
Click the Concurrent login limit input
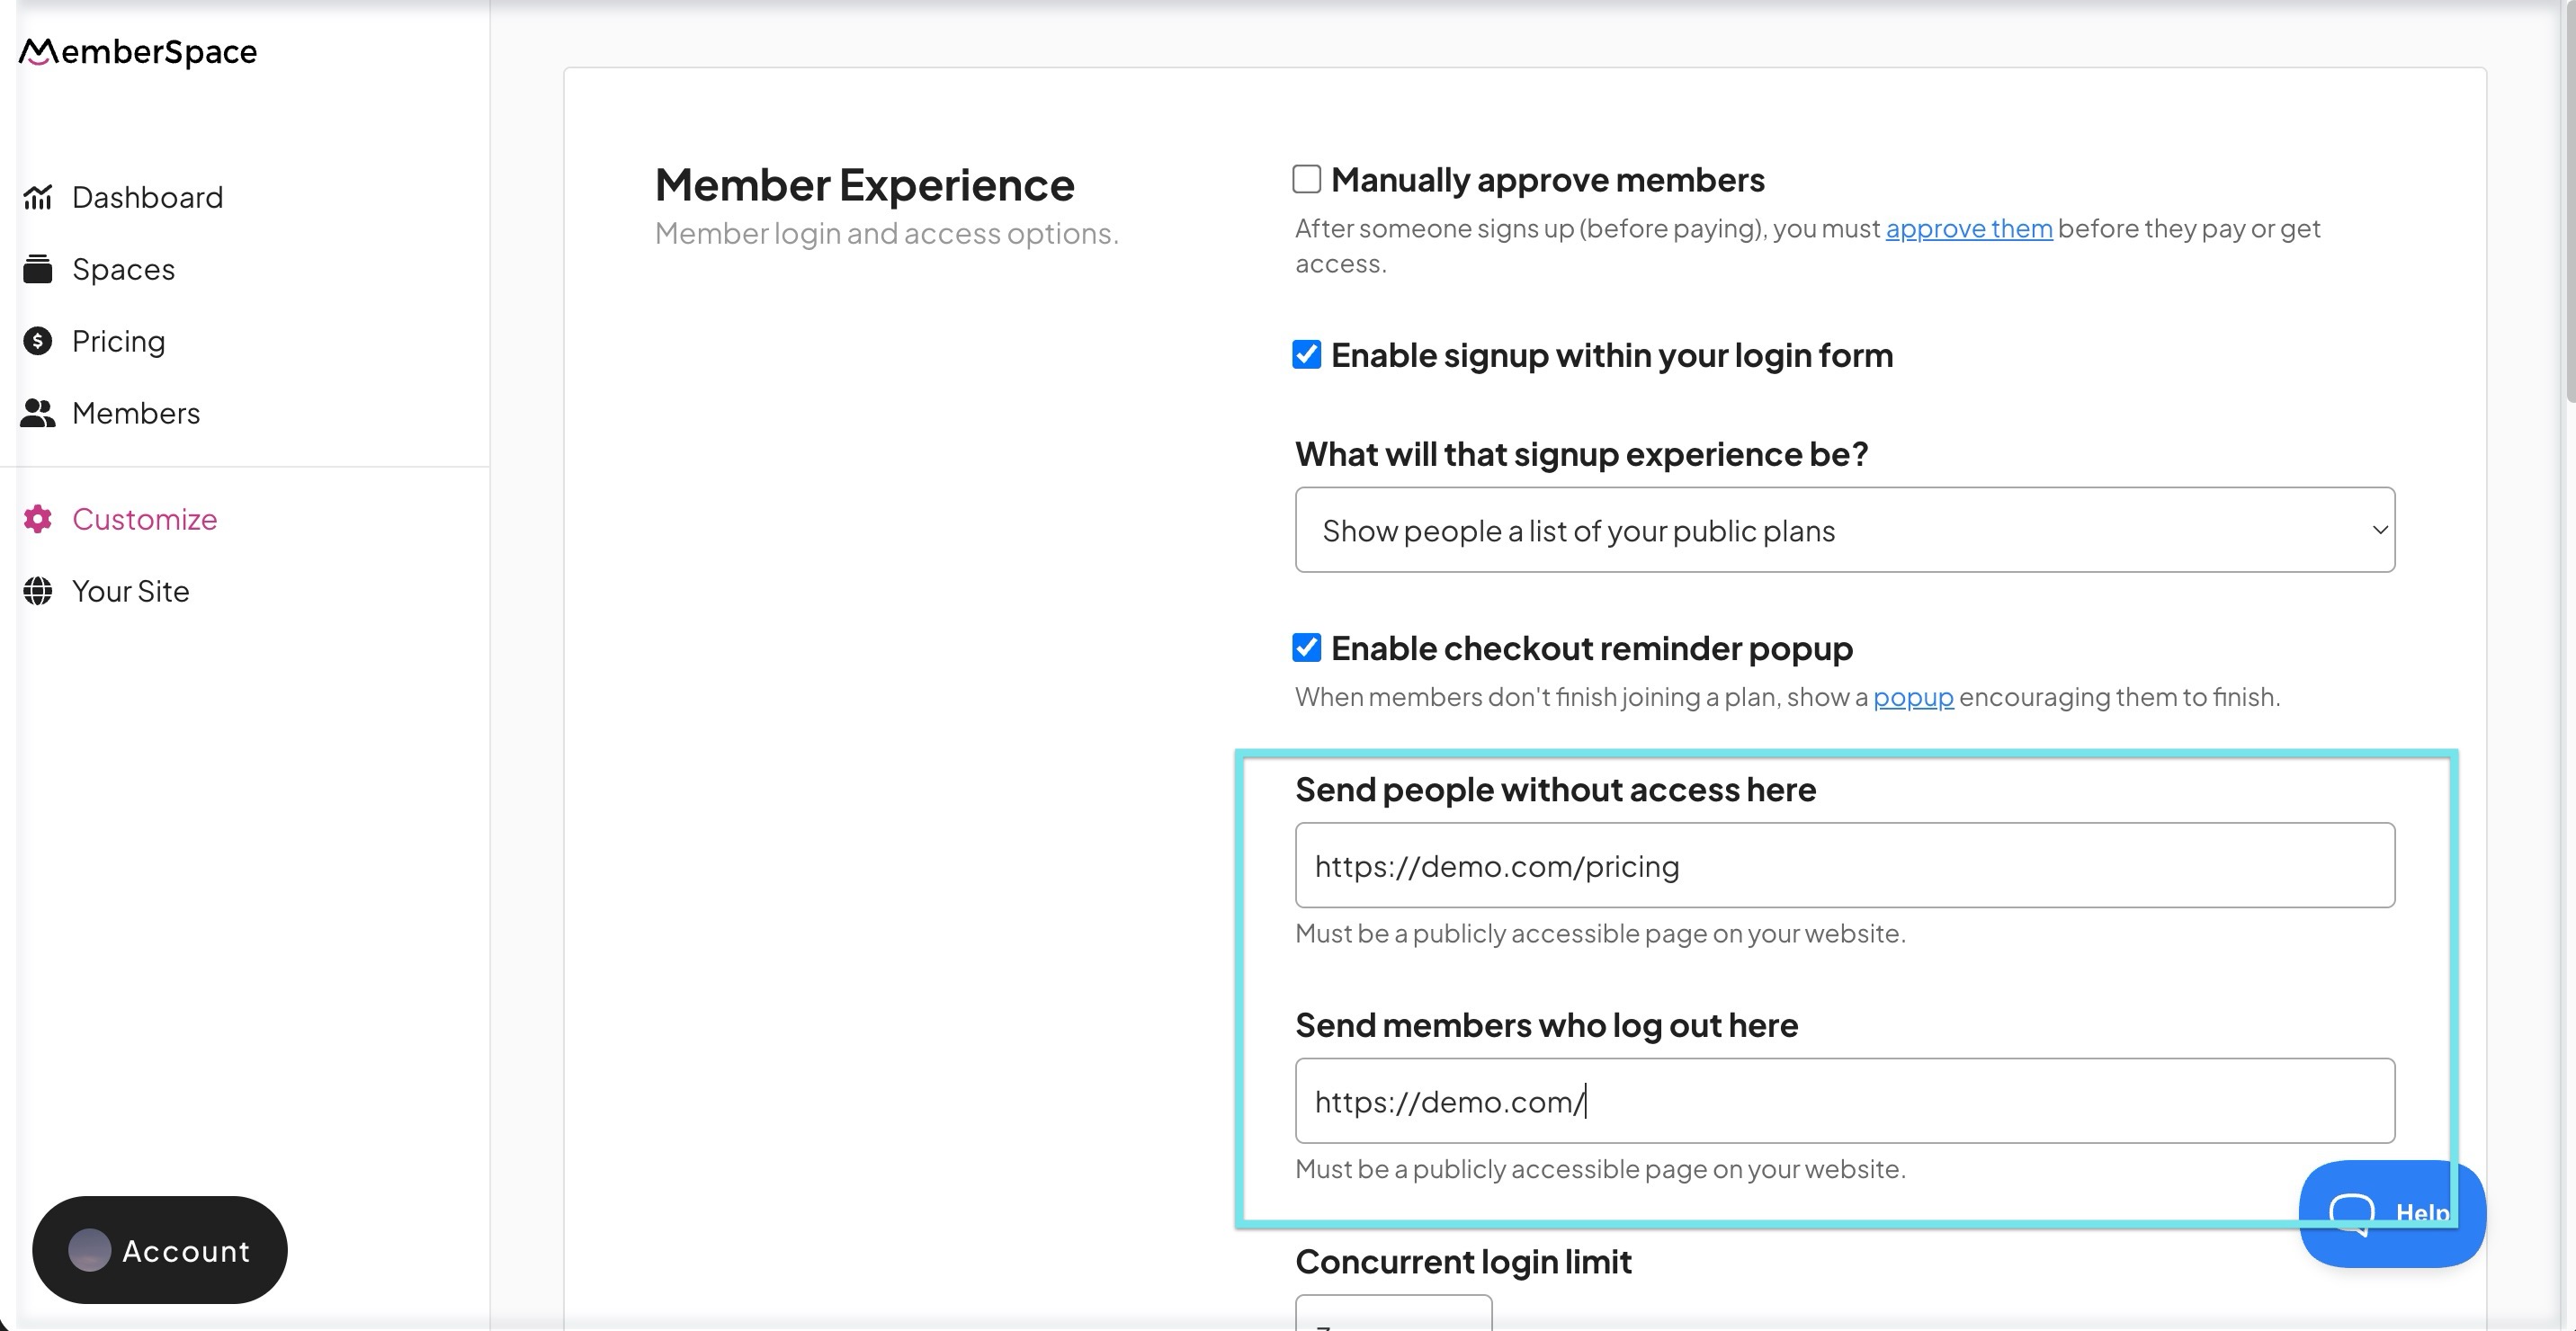click(x=1393, y=1314)
